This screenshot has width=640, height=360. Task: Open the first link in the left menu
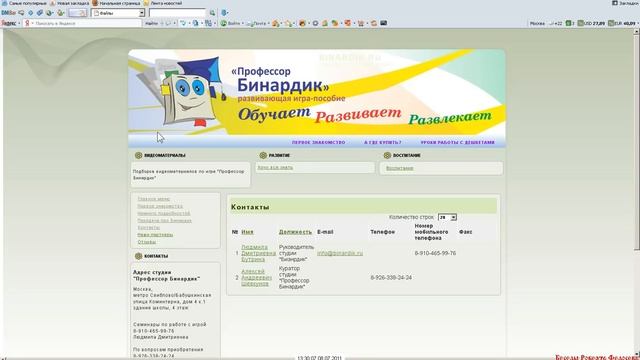pos(153,199)
